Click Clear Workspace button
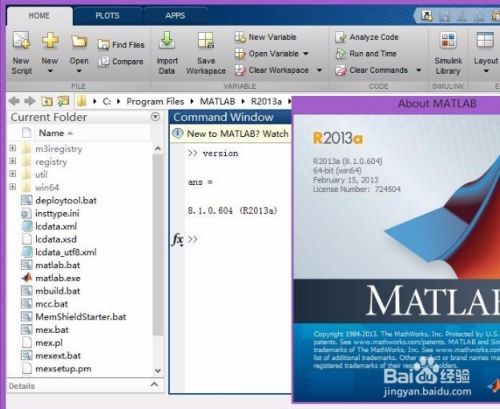The image size is (500, 409). click(272, 70)
